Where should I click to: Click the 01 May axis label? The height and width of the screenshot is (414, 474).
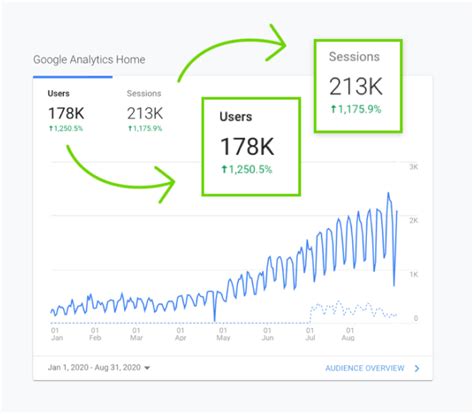[223, 334]
